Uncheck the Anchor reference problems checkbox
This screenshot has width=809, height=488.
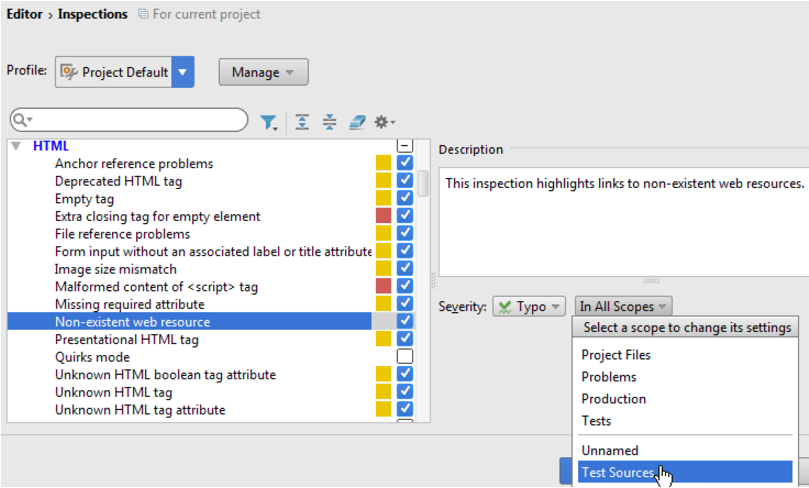pos(405,163)
